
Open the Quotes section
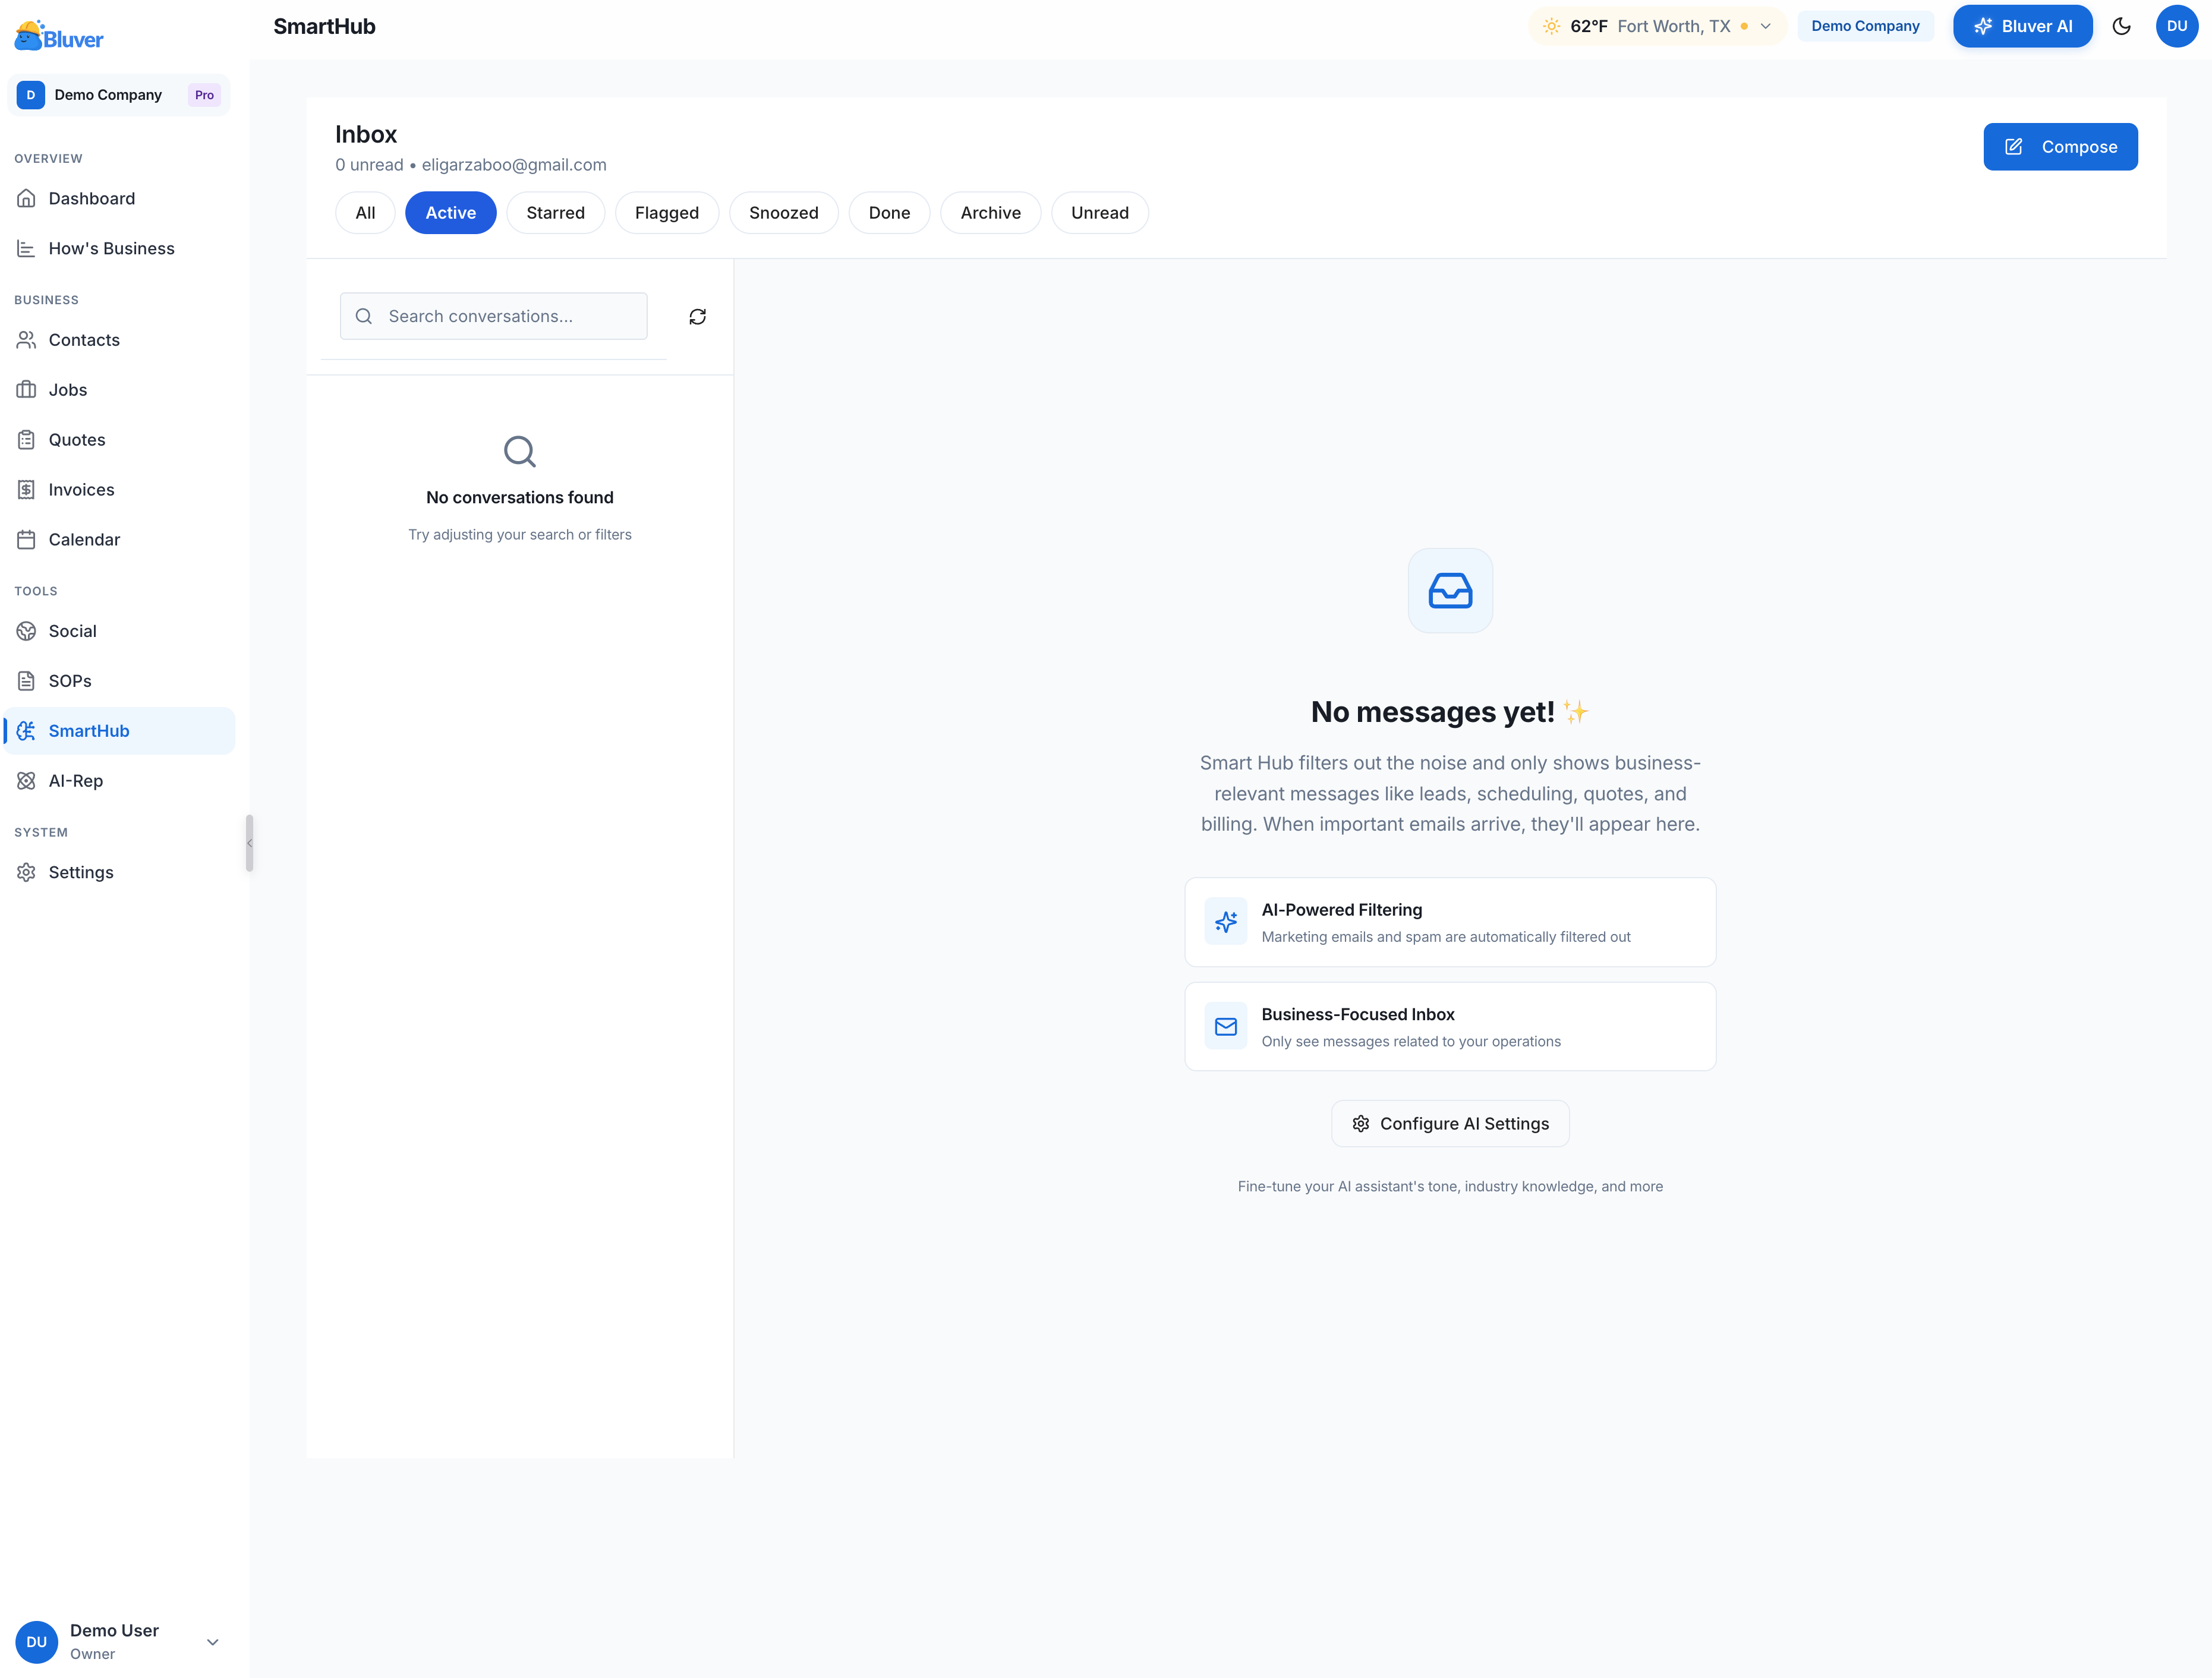coord(120,440)
